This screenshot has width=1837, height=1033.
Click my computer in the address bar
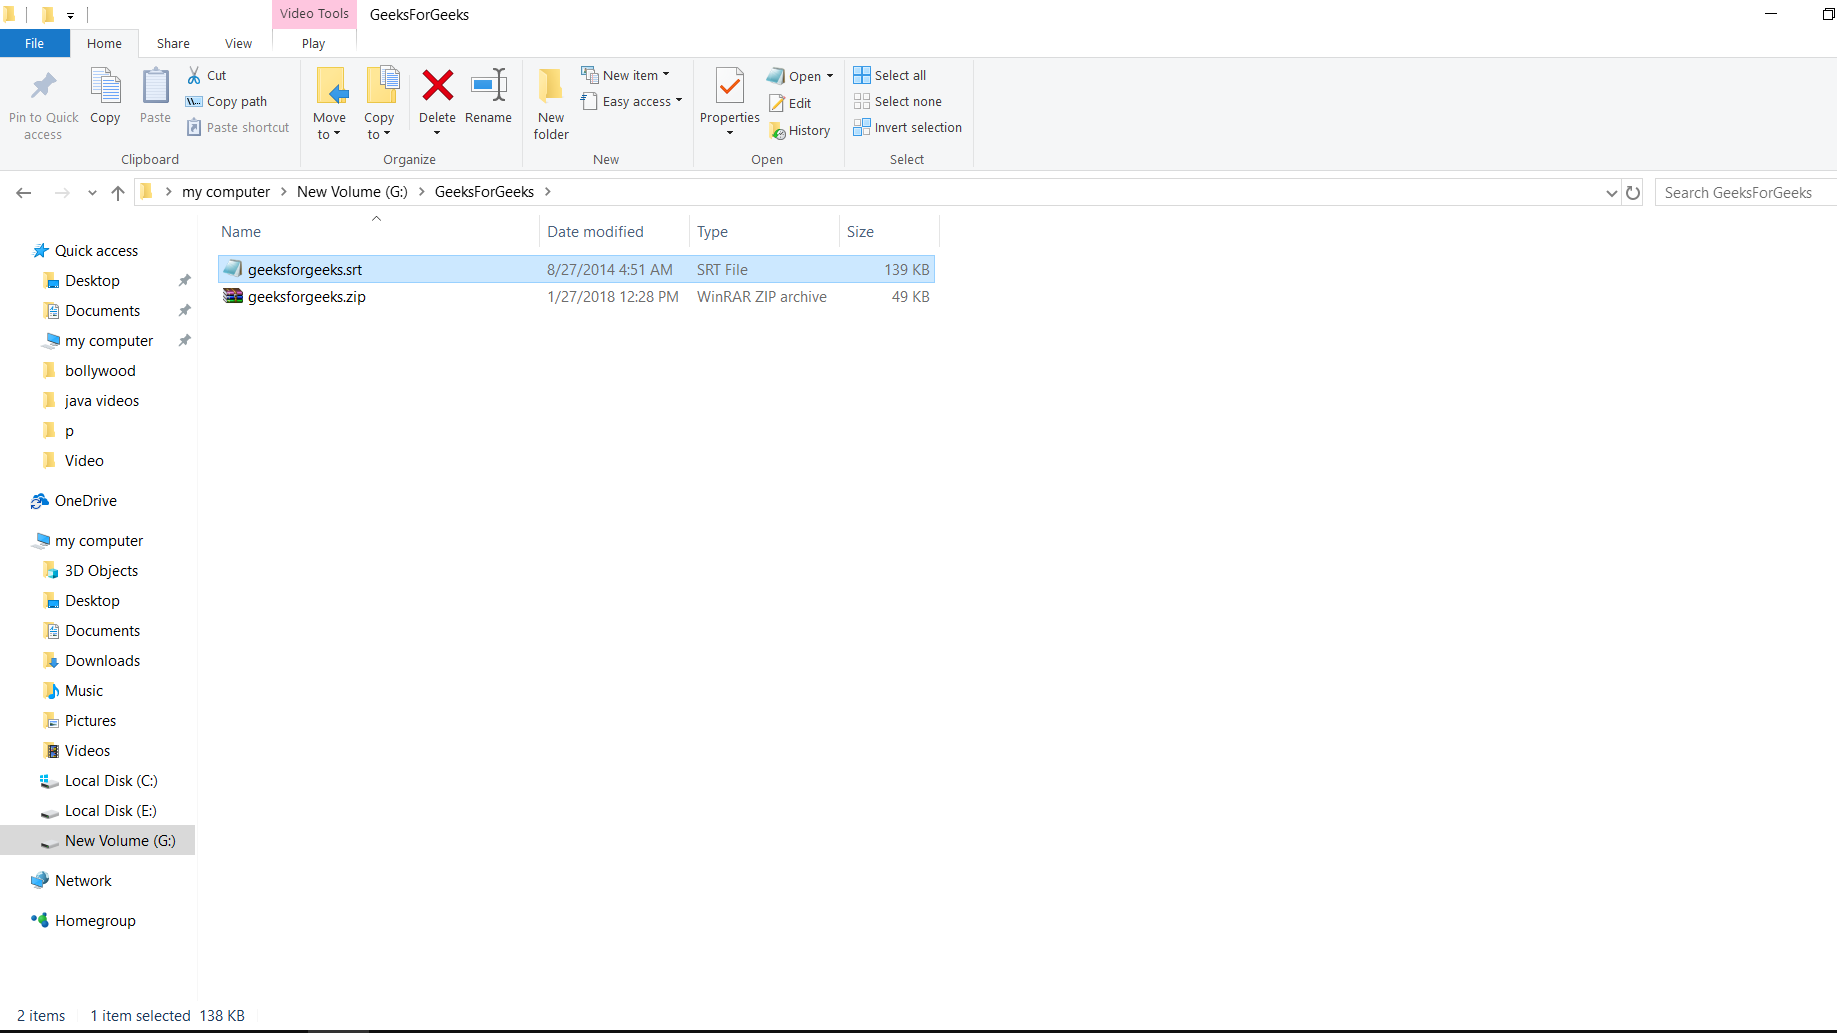(226, 191)
